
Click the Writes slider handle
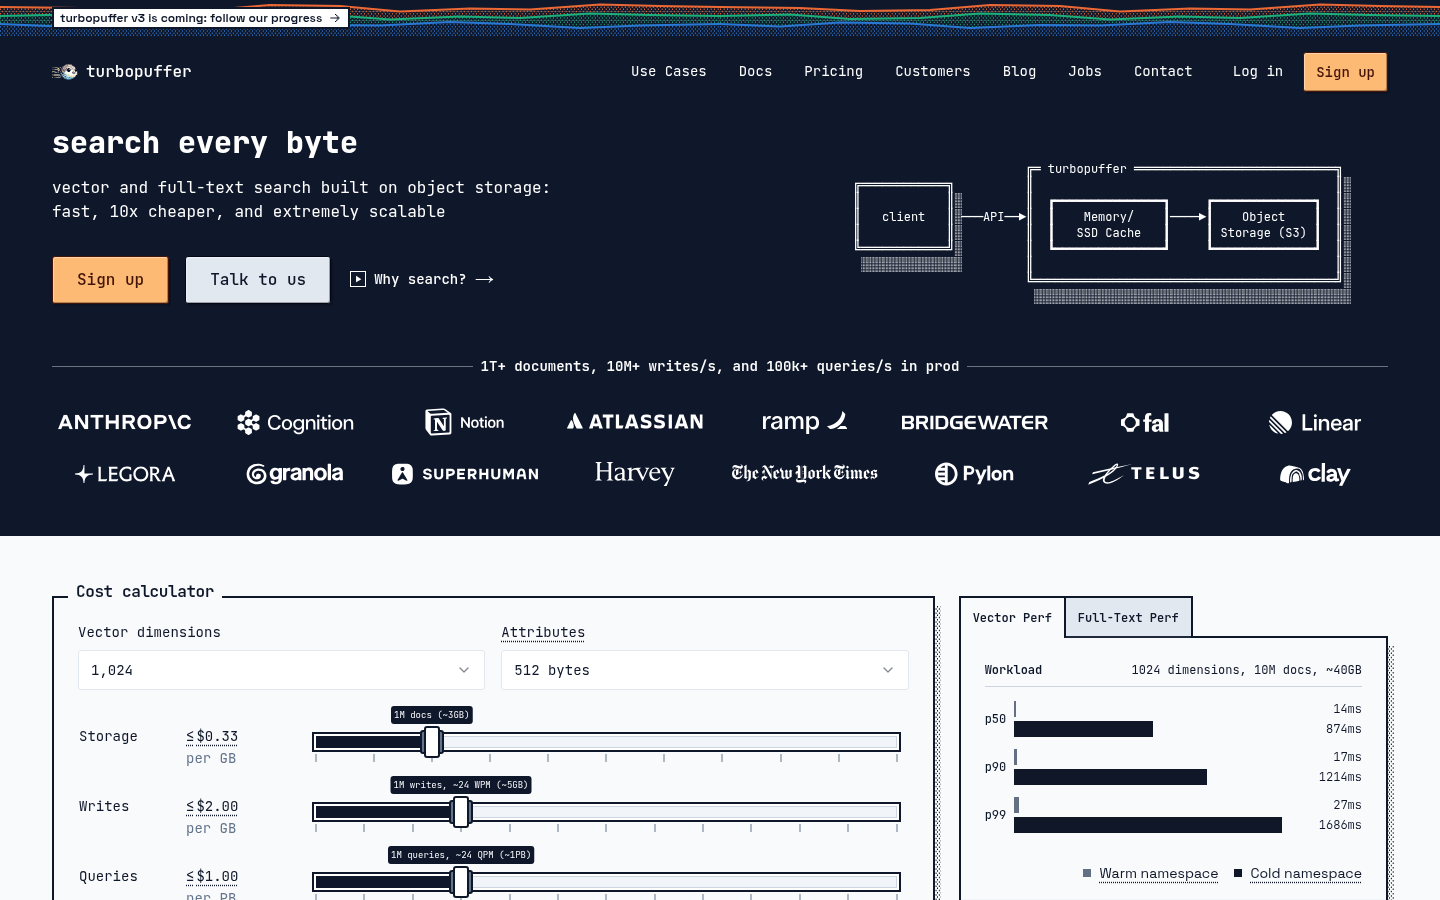point(461,812)
